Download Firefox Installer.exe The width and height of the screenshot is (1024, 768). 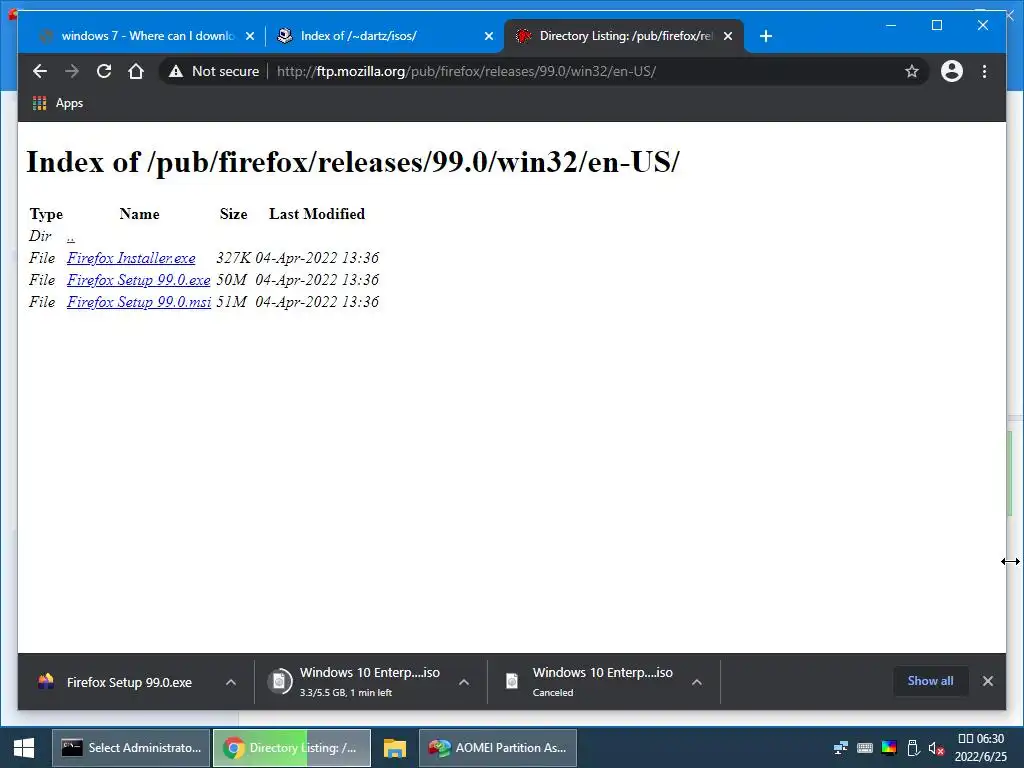tap(131, 258)
